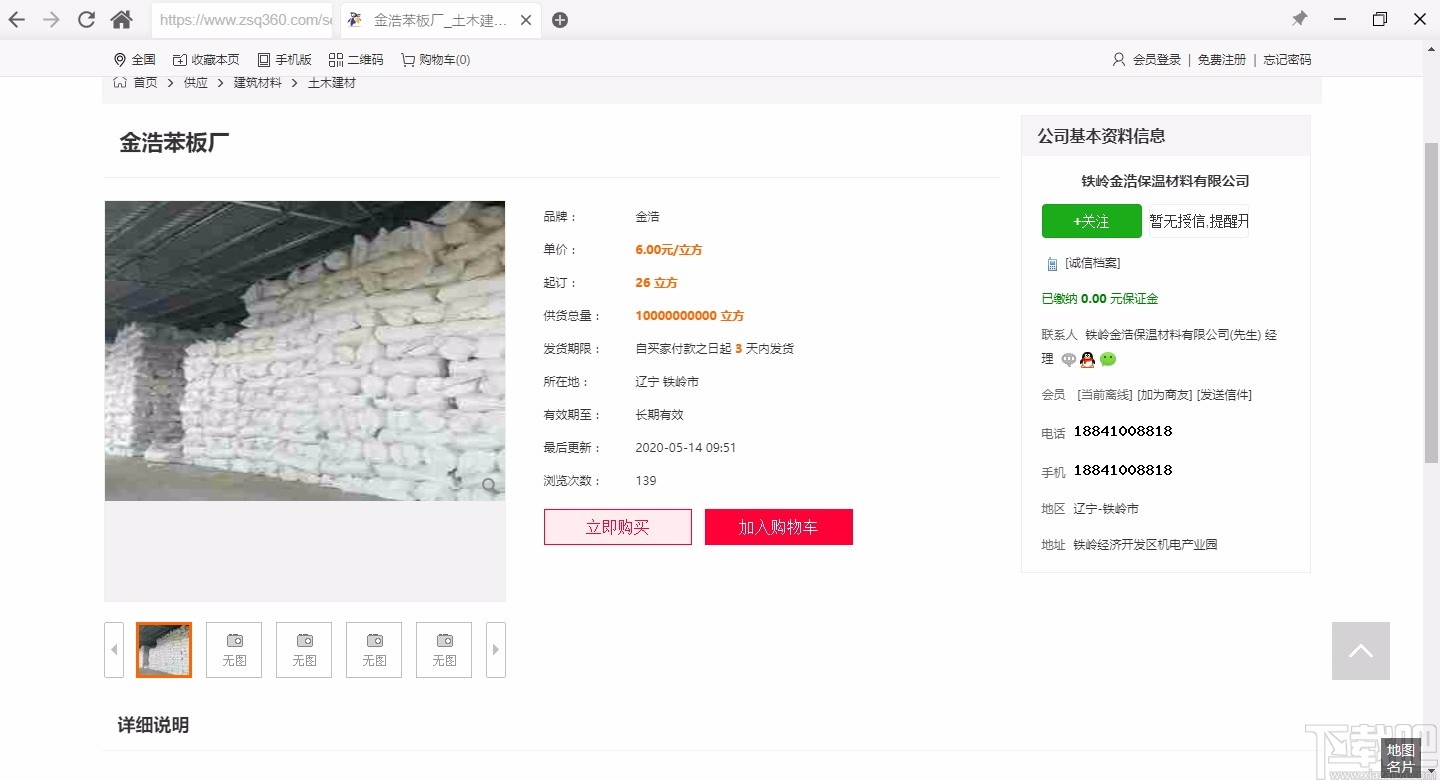The height and width of the screenshot is (780, 1440).
Task: Go to 首页 in the breadcrumb
Action: tap(144, 83)
